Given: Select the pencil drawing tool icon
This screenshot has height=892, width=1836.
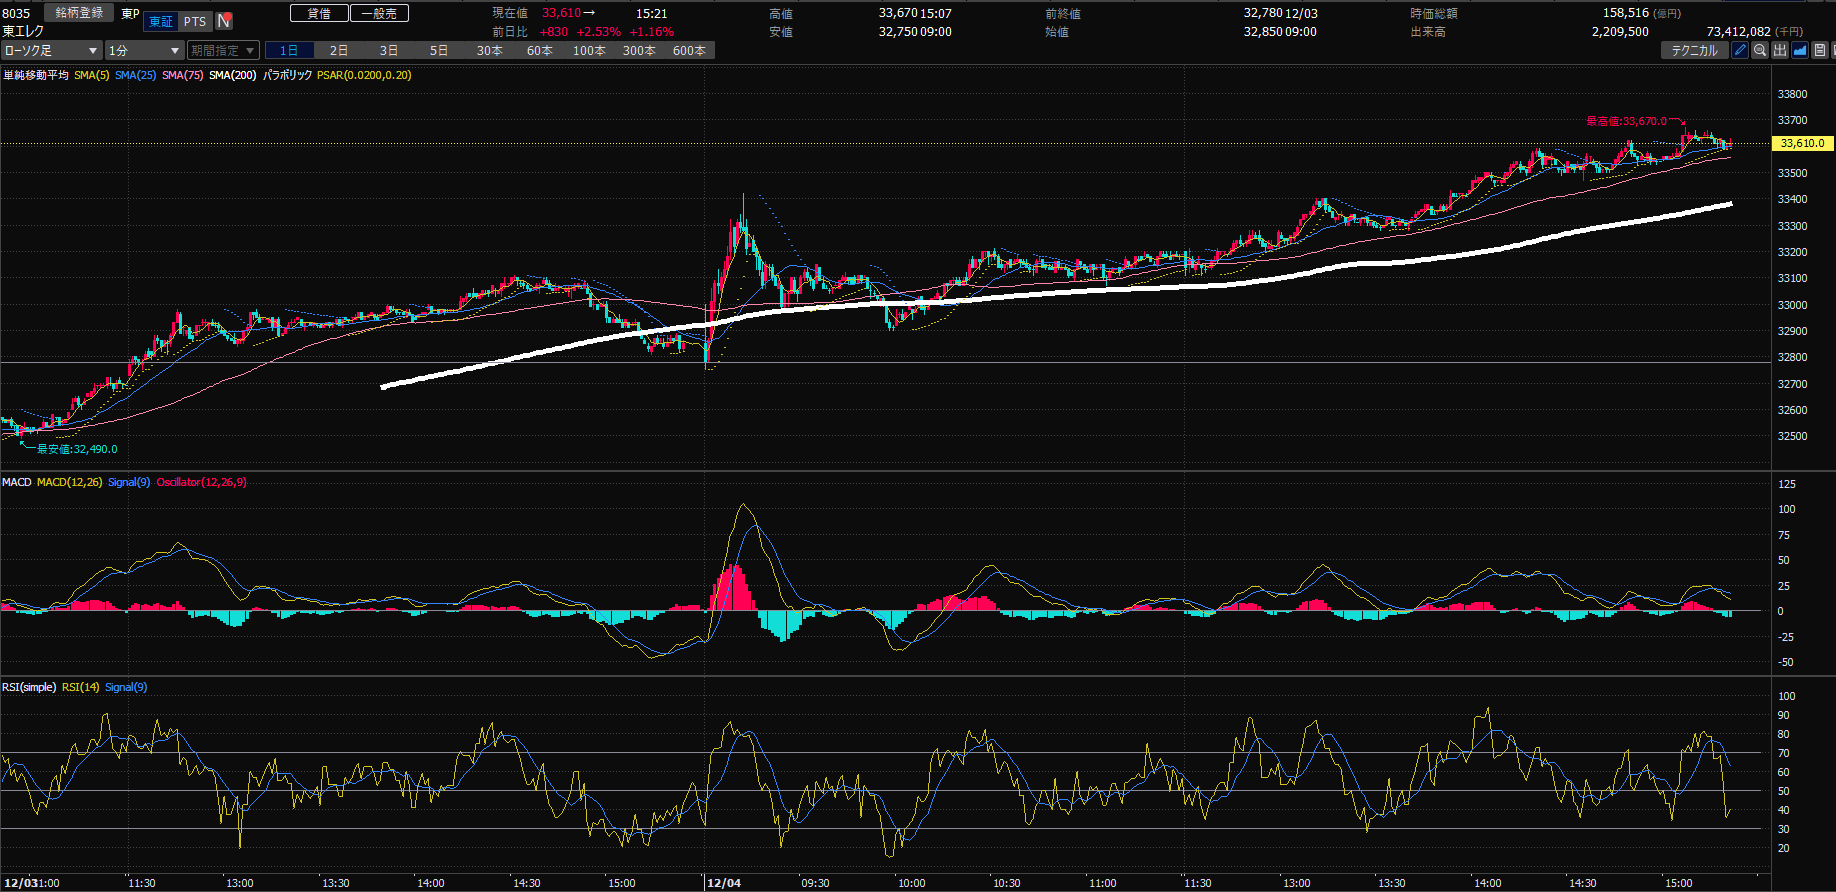Looking at the screenshot, I should pos(1740,50).
